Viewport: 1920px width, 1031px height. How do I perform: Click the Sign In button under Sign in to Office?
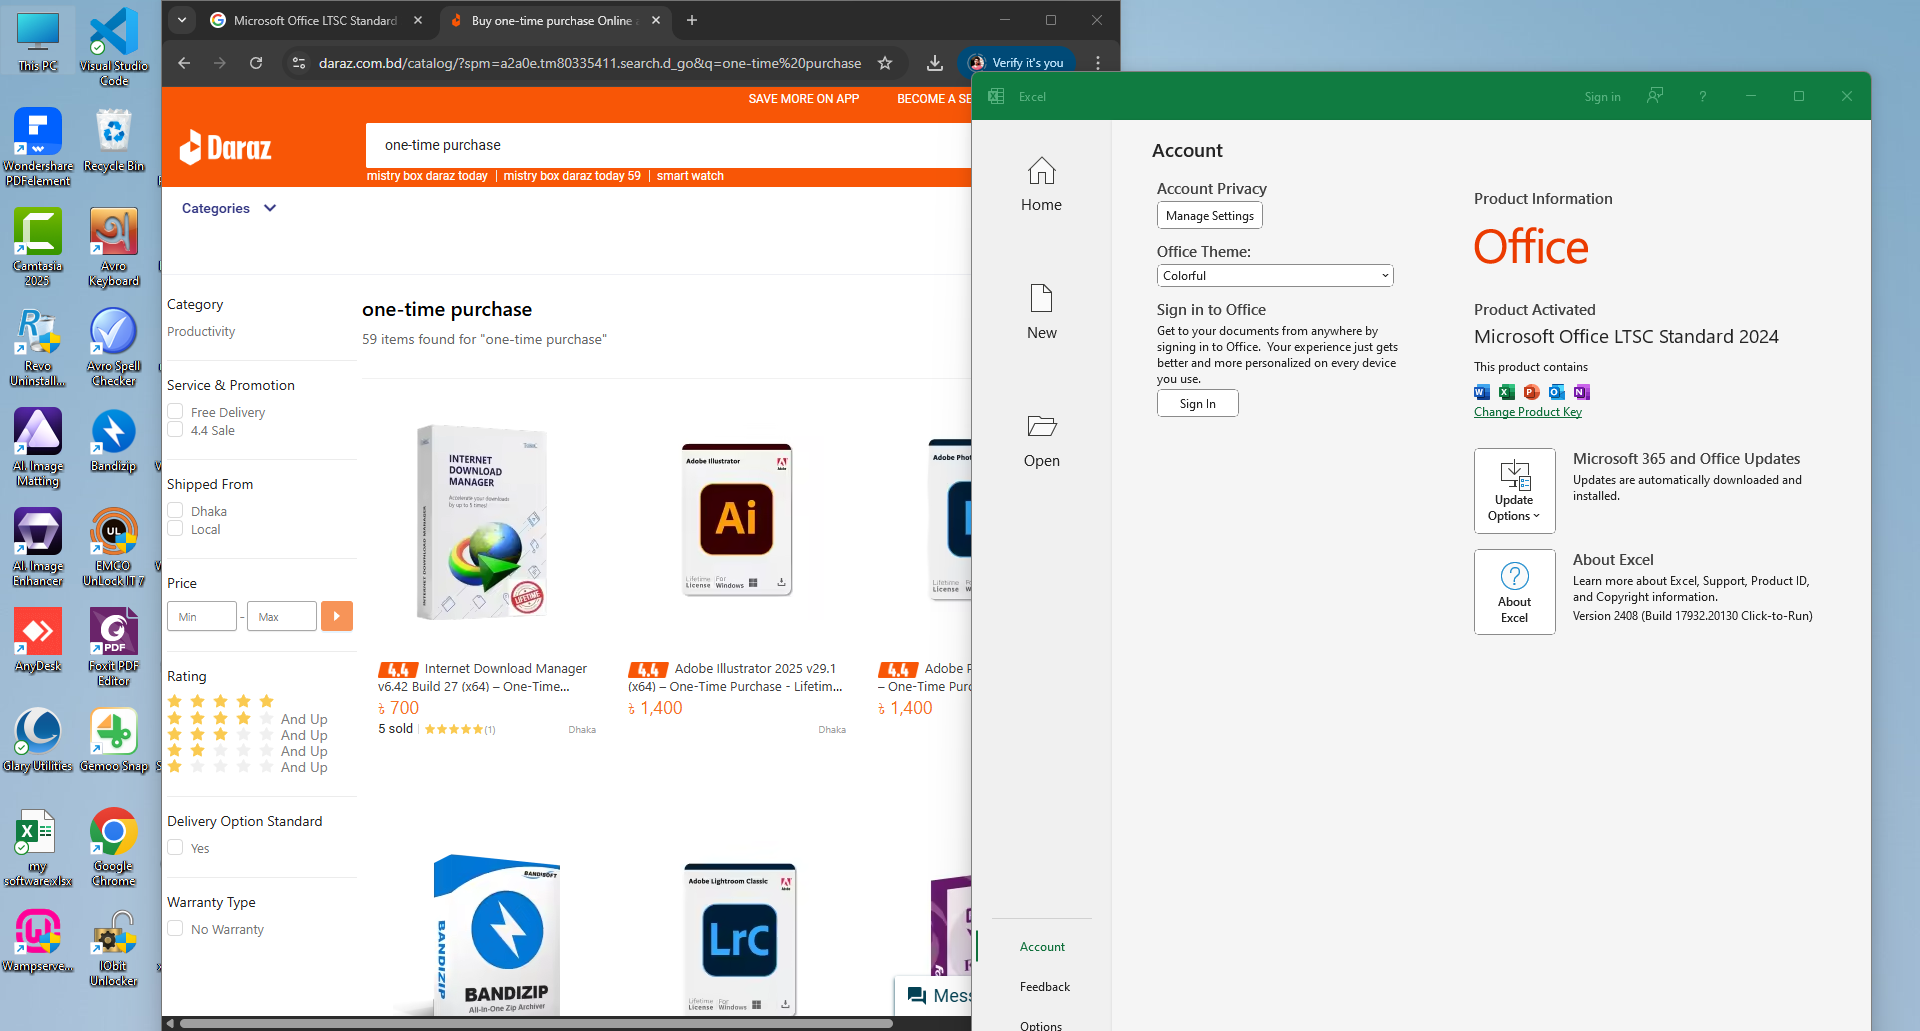1197,403
